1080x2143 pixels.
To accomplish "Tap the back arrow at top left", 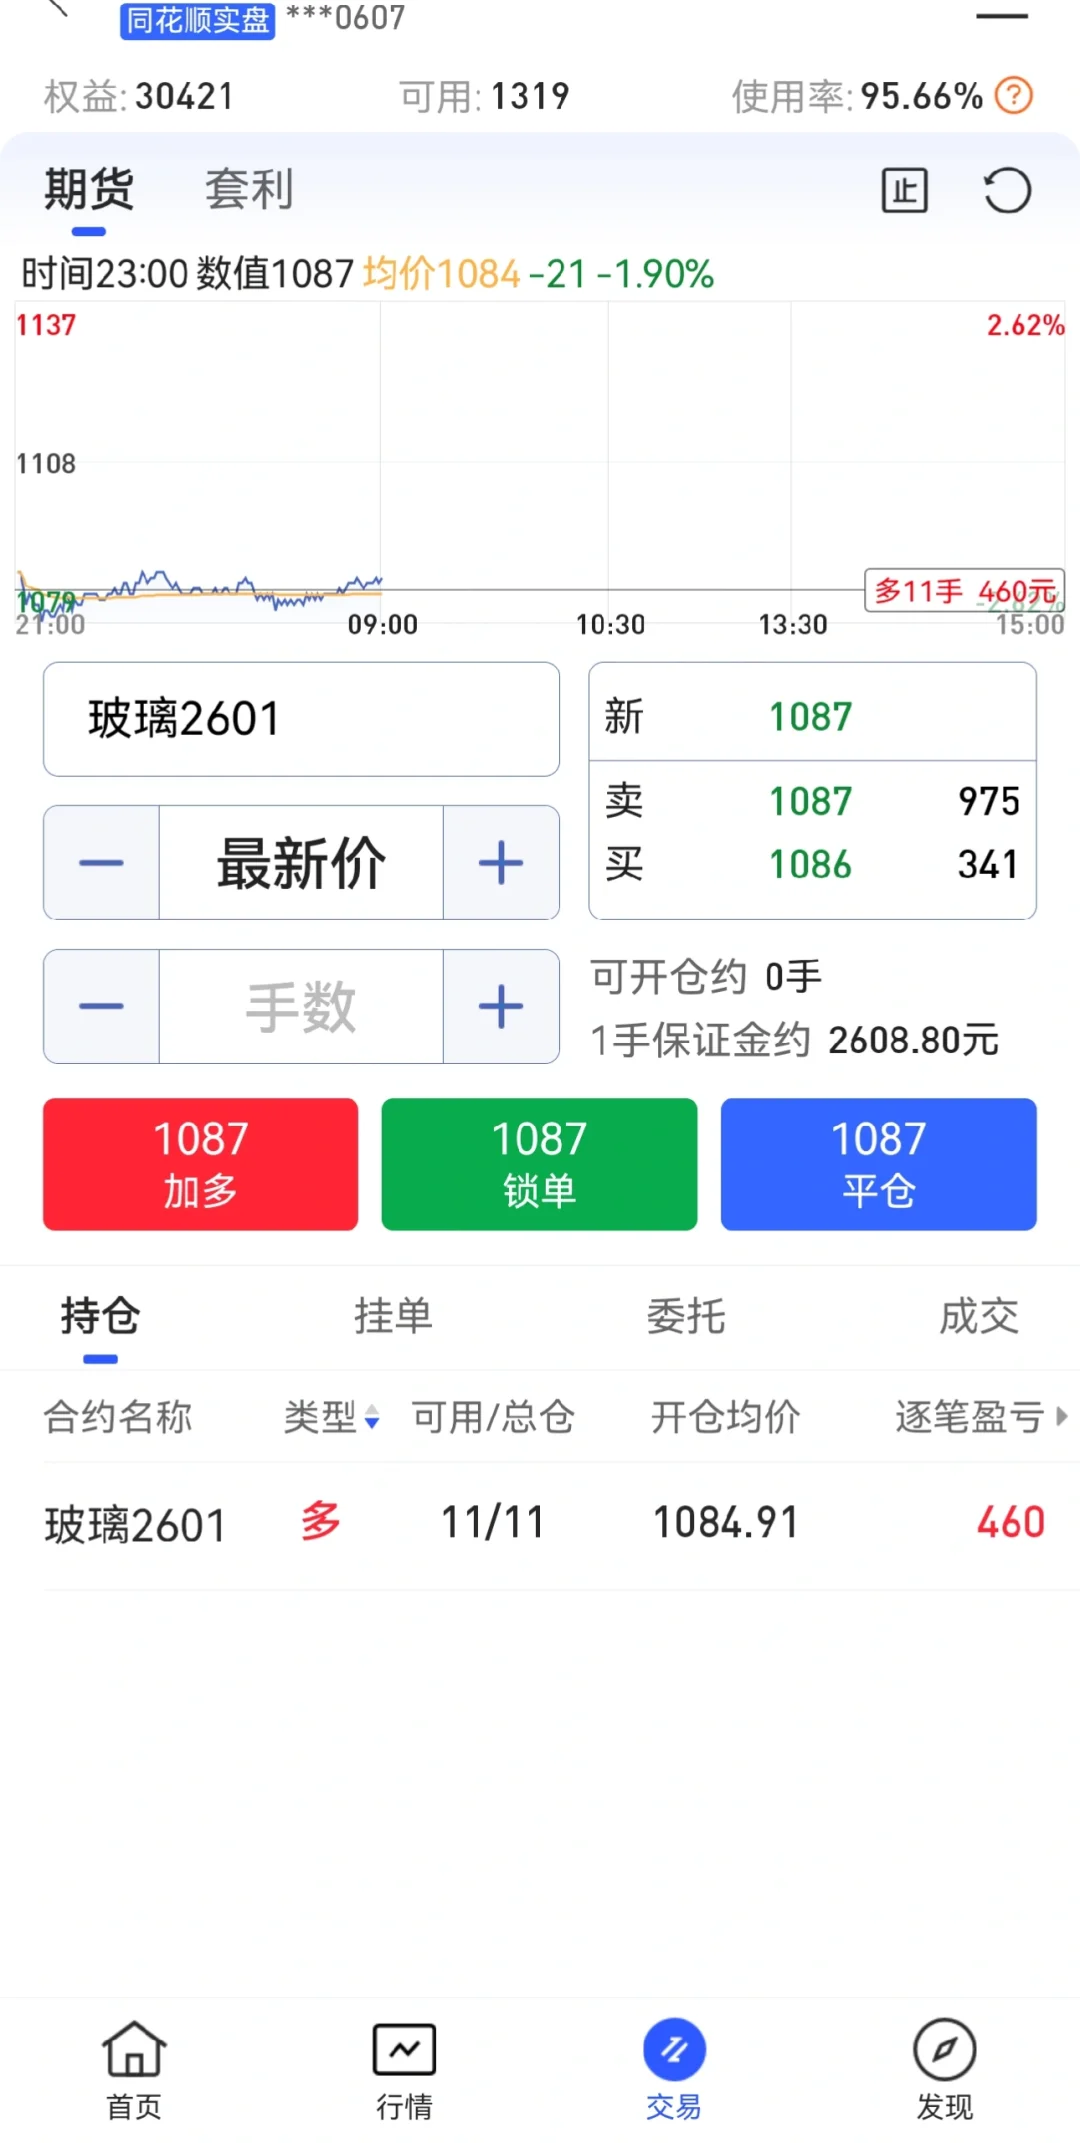I will [x=58, y=8].
